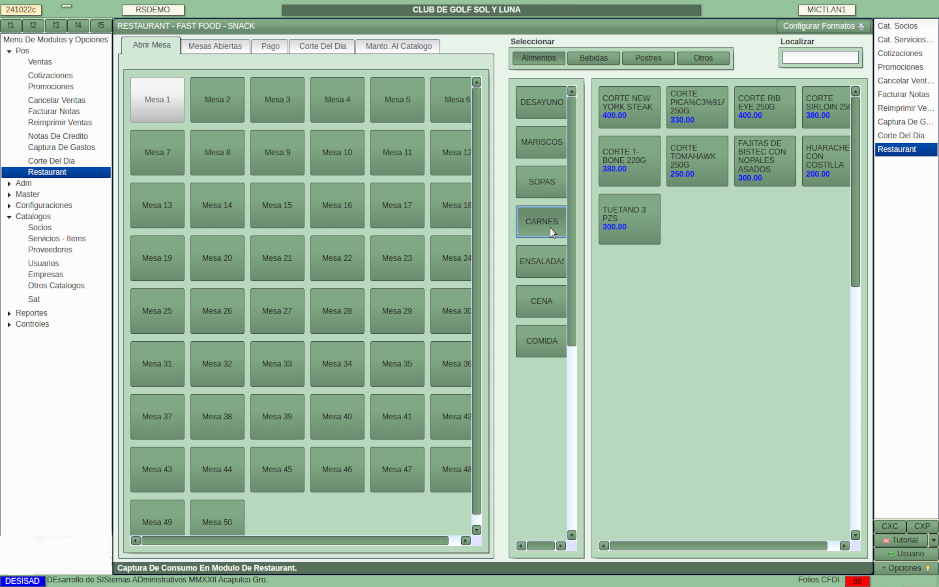The image size is (939, 587).
Task: Open the Opciones lightbulb button
Action: [x=905, y=568]
